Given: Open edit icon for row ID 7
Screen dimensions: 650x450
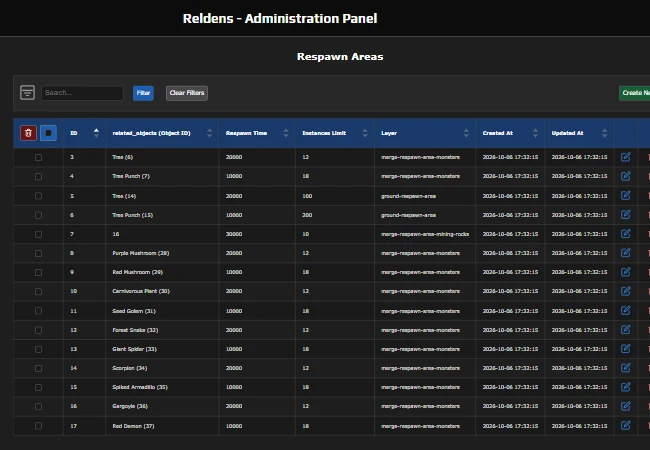Looking at the screenshot, I should point(626,234).
